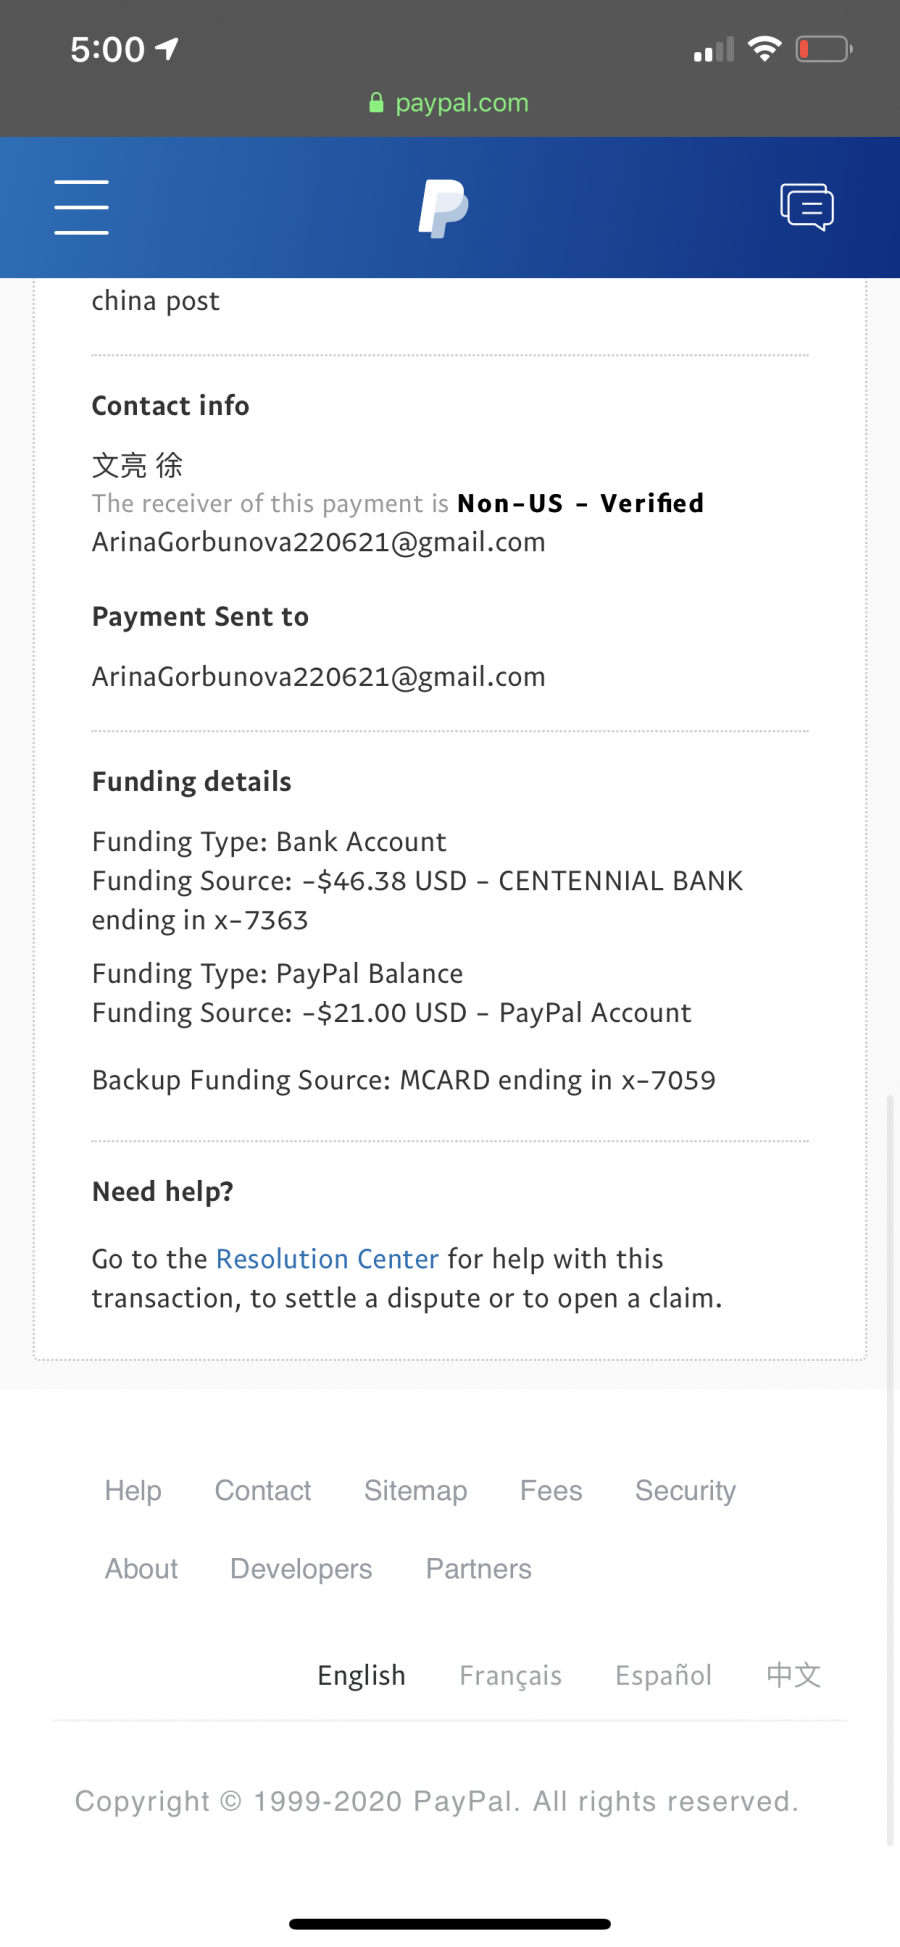View the Fees page
Image resolution: width=900 pixels, height=1947 pixels.
(x=551, y=1490)
